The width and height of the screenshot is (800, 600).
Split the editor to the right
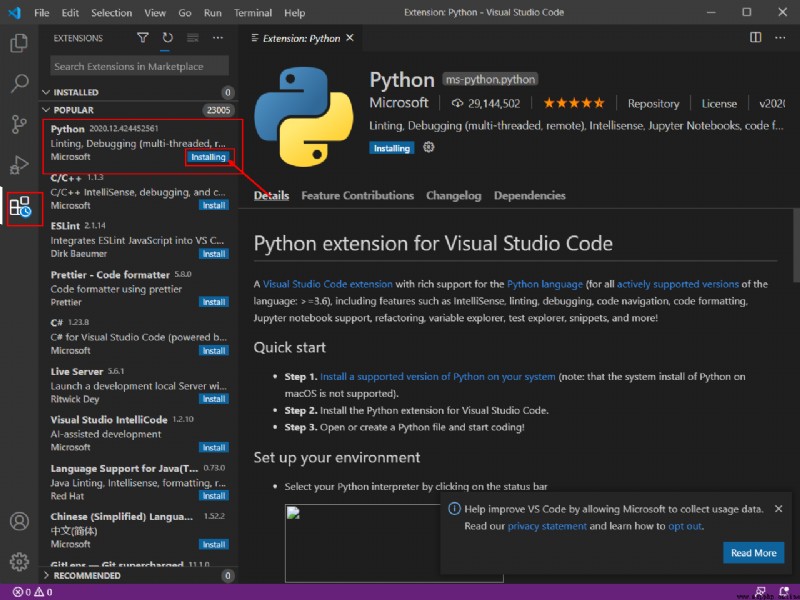coord(756,37)
